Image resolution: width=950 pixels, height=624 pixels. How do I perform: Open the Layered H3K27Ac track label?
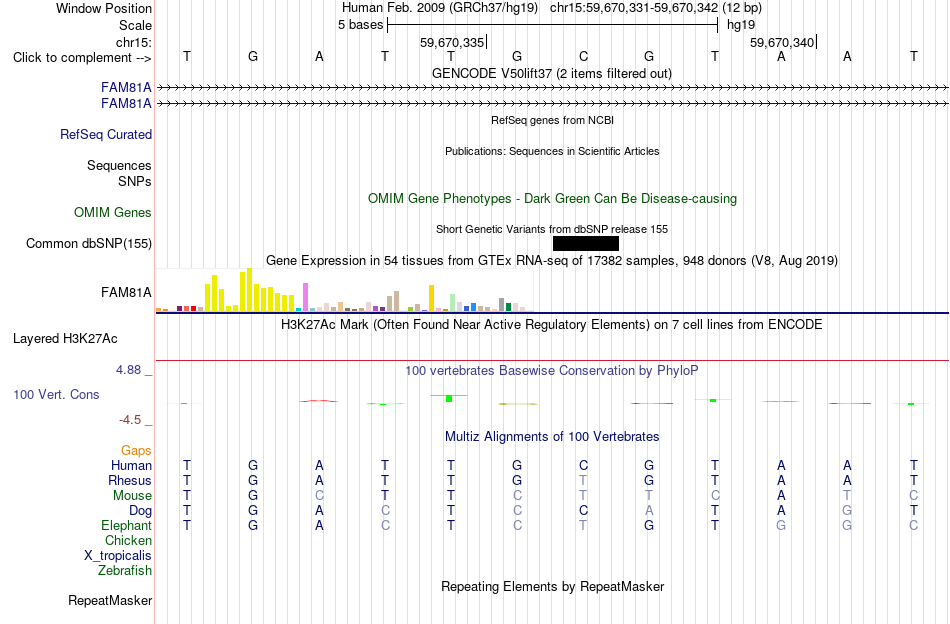point(65,339)
